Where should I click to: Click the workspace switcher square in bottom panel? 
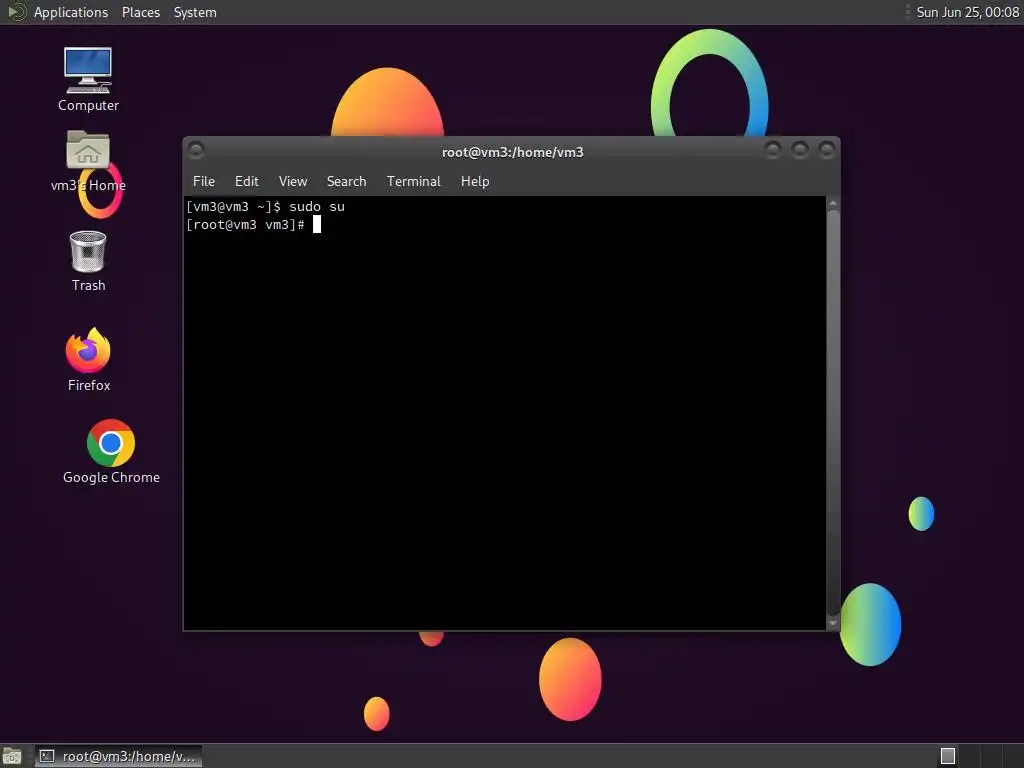point(948,756)
